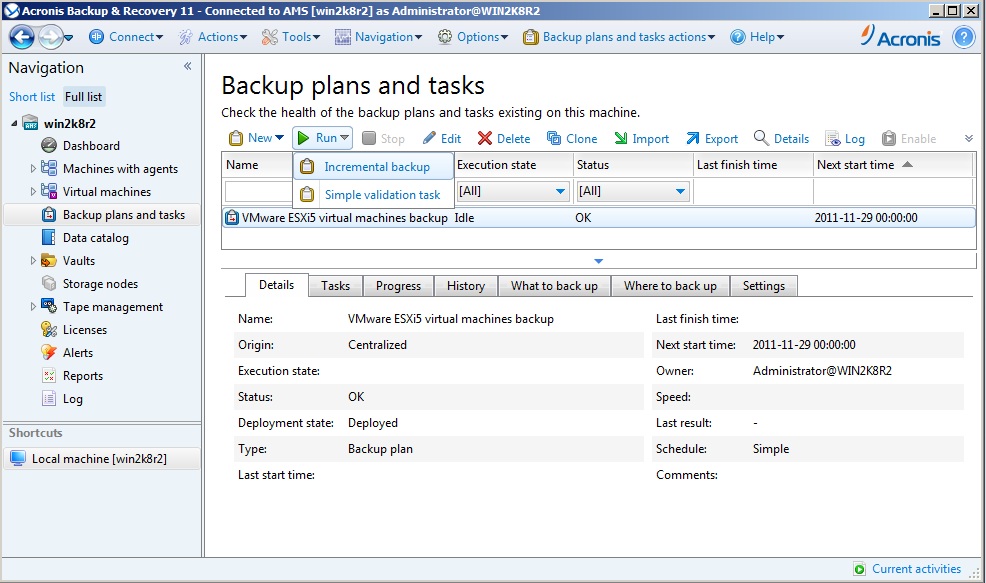Open Reports page
986x583 pixels.
82,376
